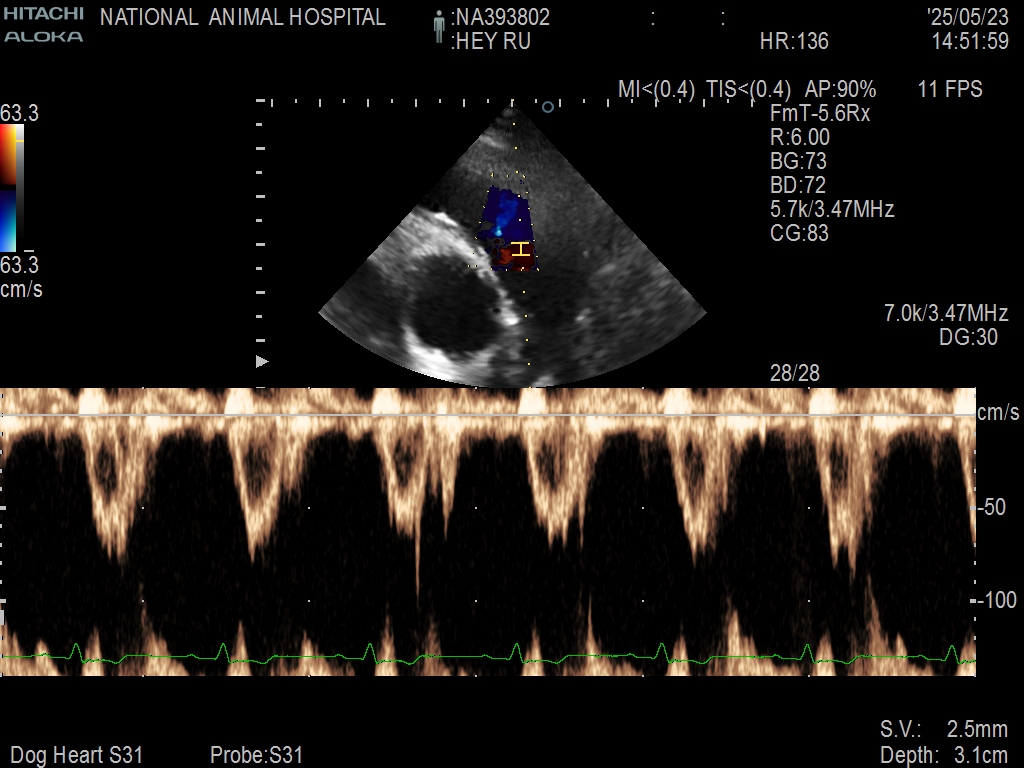Select the patient name HEY RU
This screenshot has width=1024, height=768.
491,42
